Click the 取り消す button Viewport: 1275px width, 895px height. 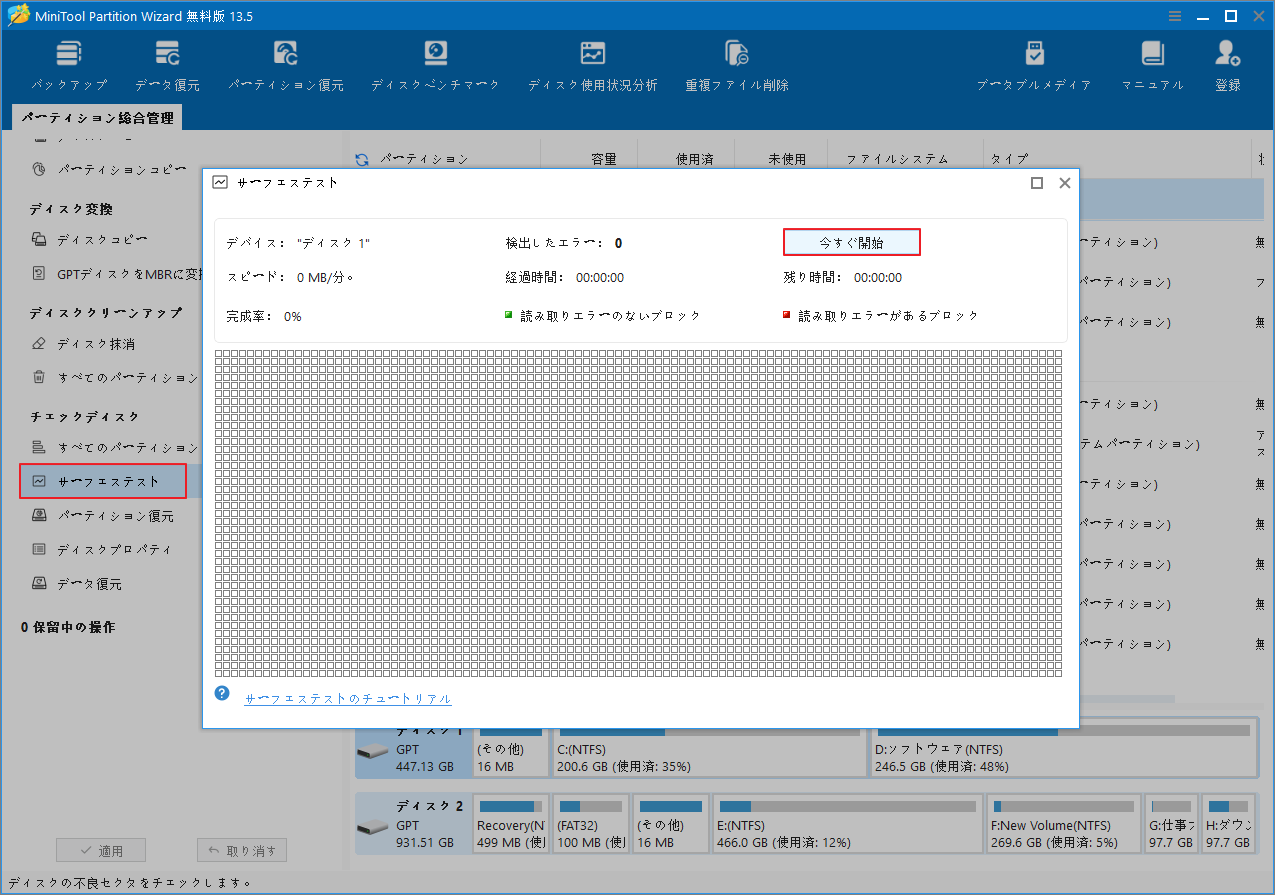coord(241,850)
